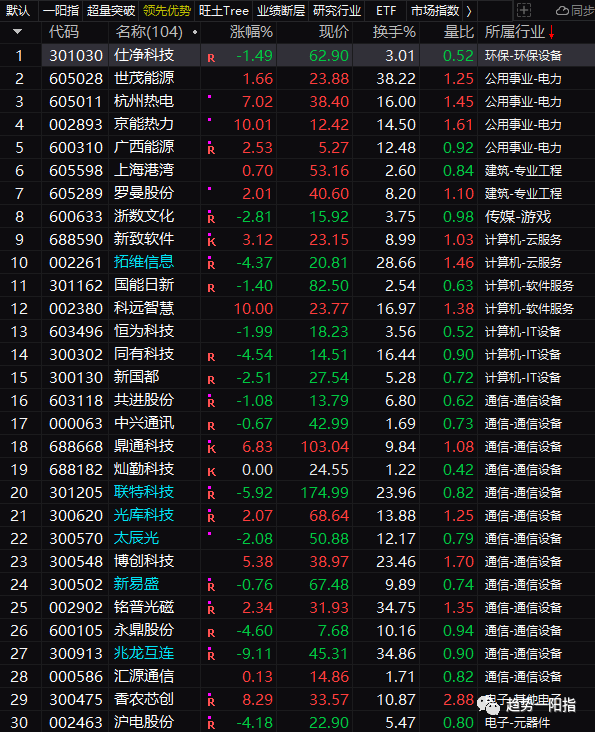The height and width of the screenshot is (732, 595).
Task: Click price 174.99 for 联特科技
Action: pyautogui.click(x=325, y=493)
